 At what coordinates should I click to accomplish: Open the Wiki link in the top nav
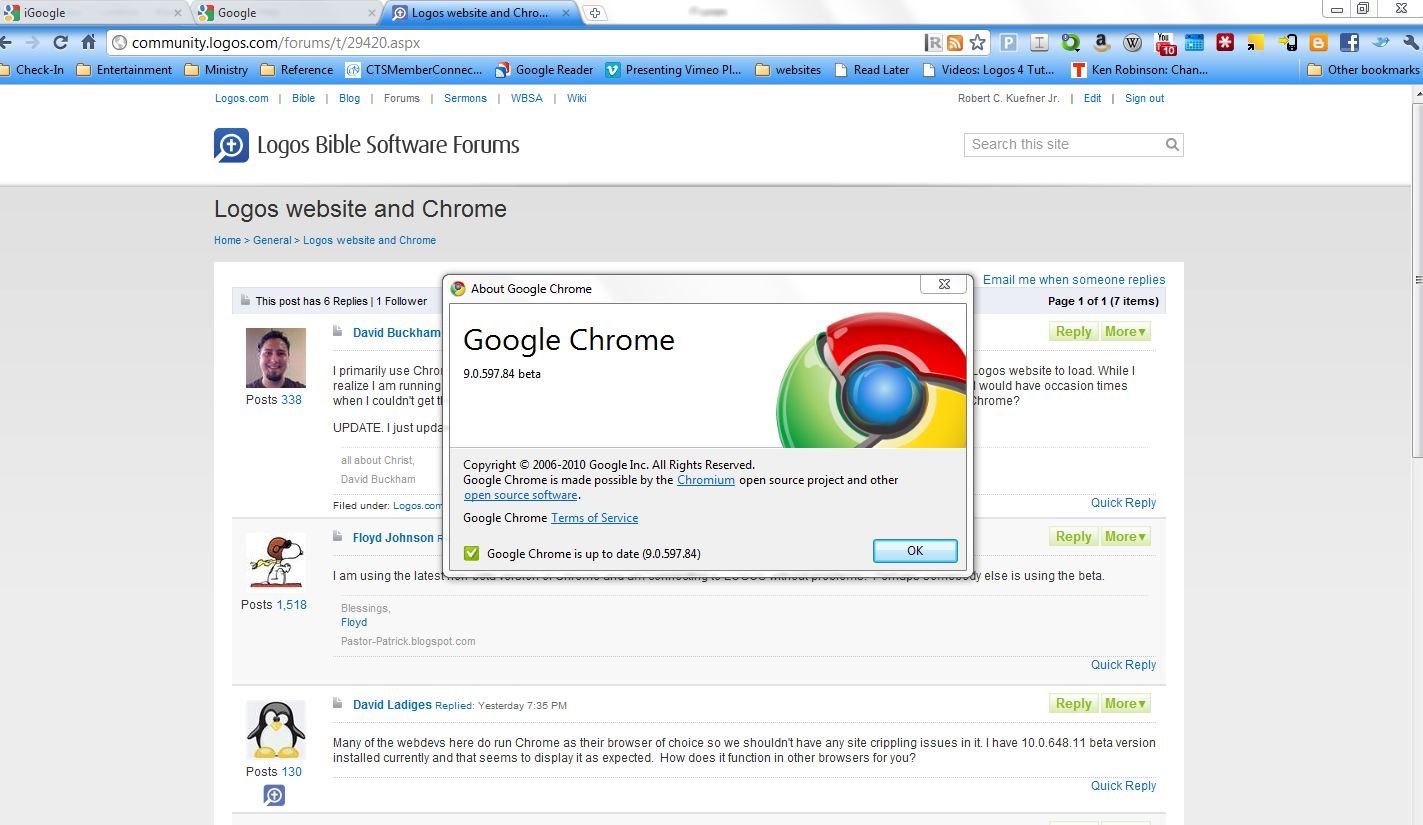pos(576,98)
